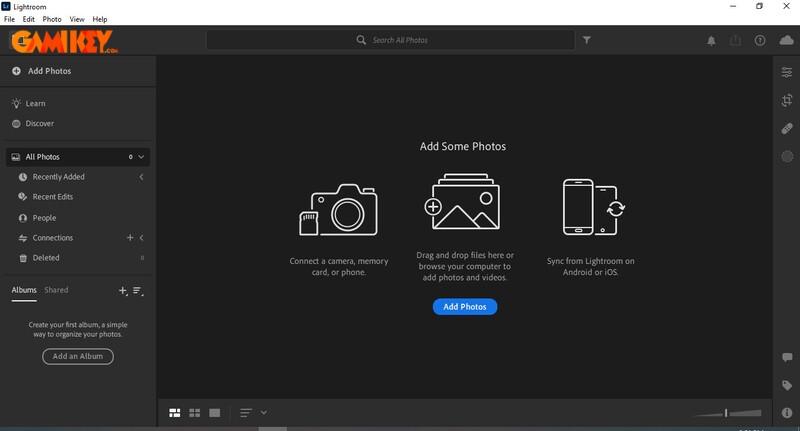Open the notifications bell
The height and width of the screenshot is (431, 800).
(x=711, y=41)
